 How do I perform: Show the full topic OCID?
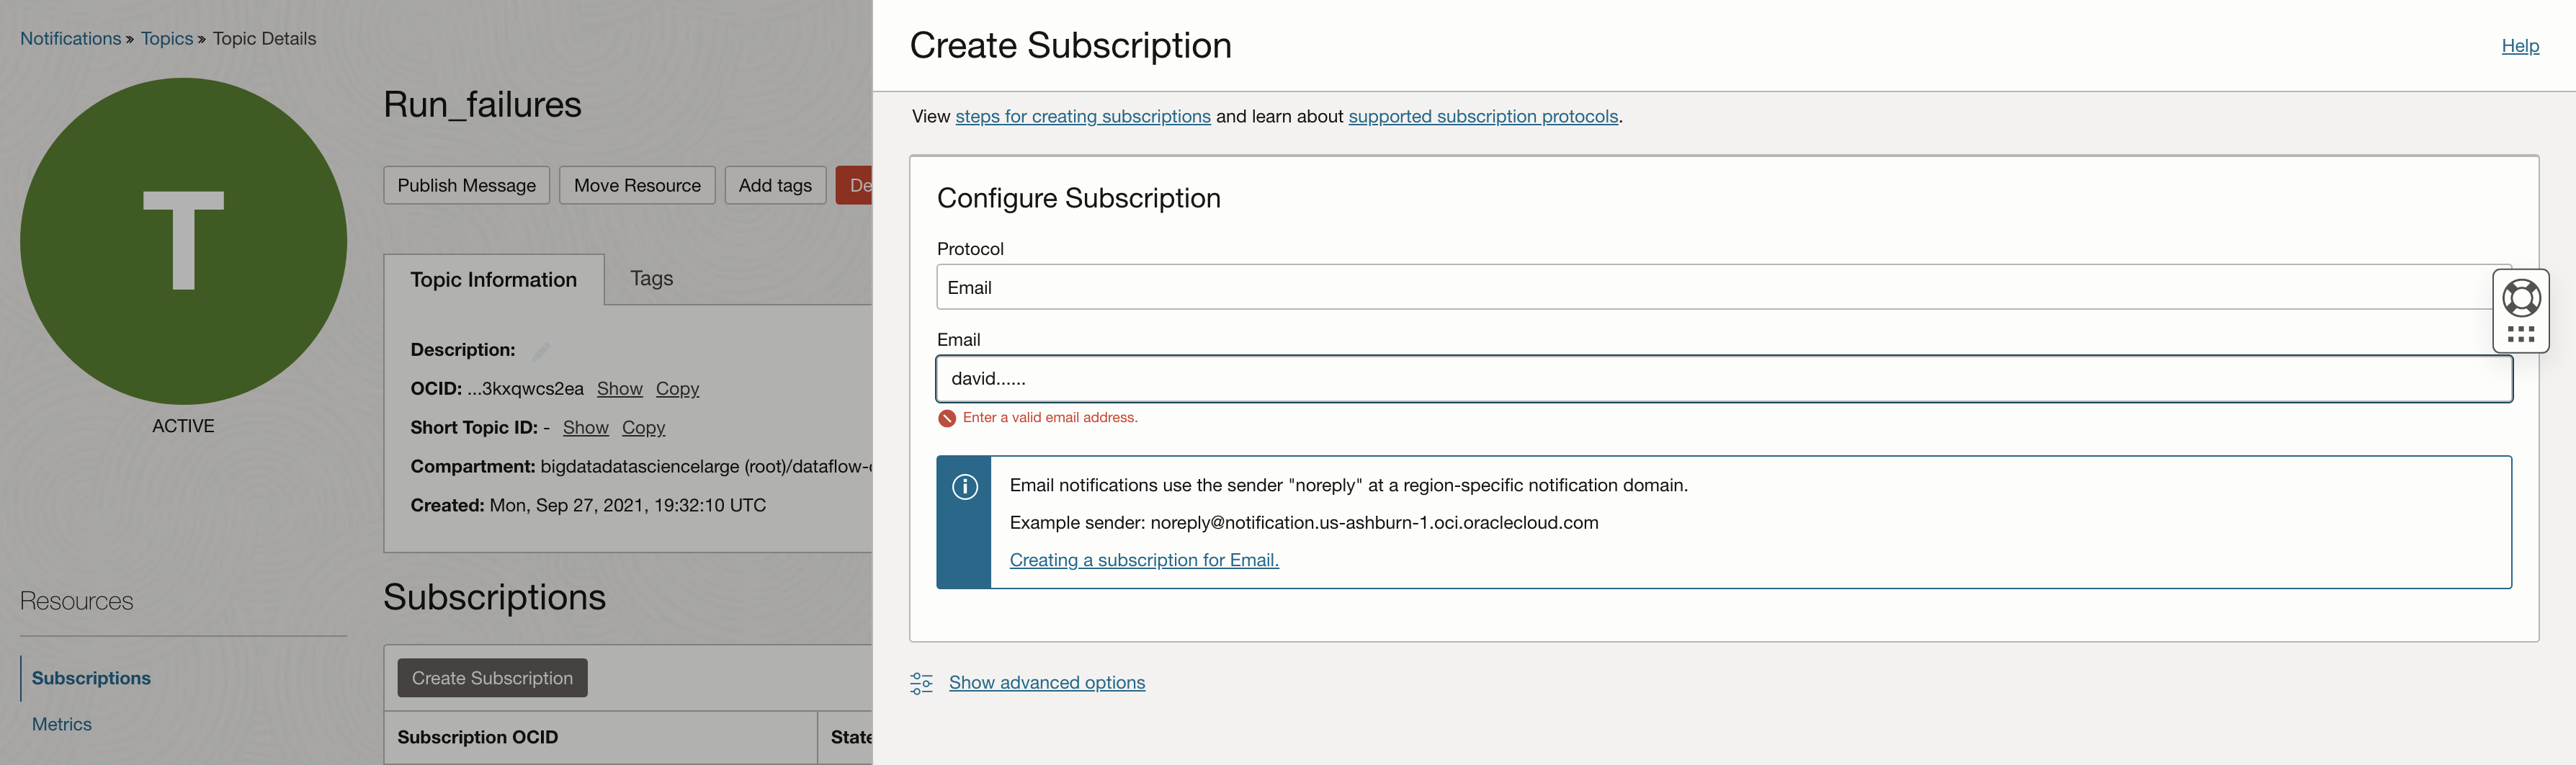(x=620, y=389)
